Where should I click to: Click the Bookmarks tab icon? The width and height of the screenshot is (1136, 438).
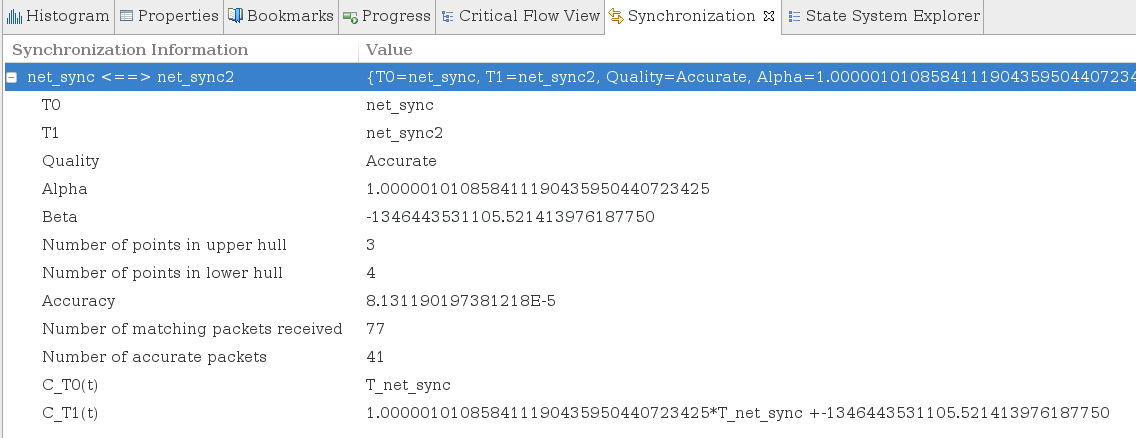(x=235, y=16)
